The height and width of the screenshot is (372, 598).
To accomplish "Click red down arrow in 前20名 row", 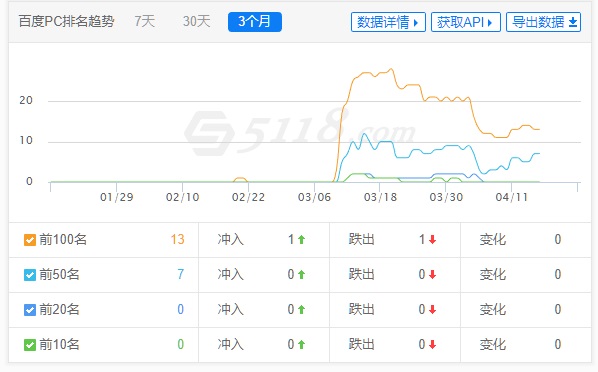I will pyautogui.click(x=432, y=309).
